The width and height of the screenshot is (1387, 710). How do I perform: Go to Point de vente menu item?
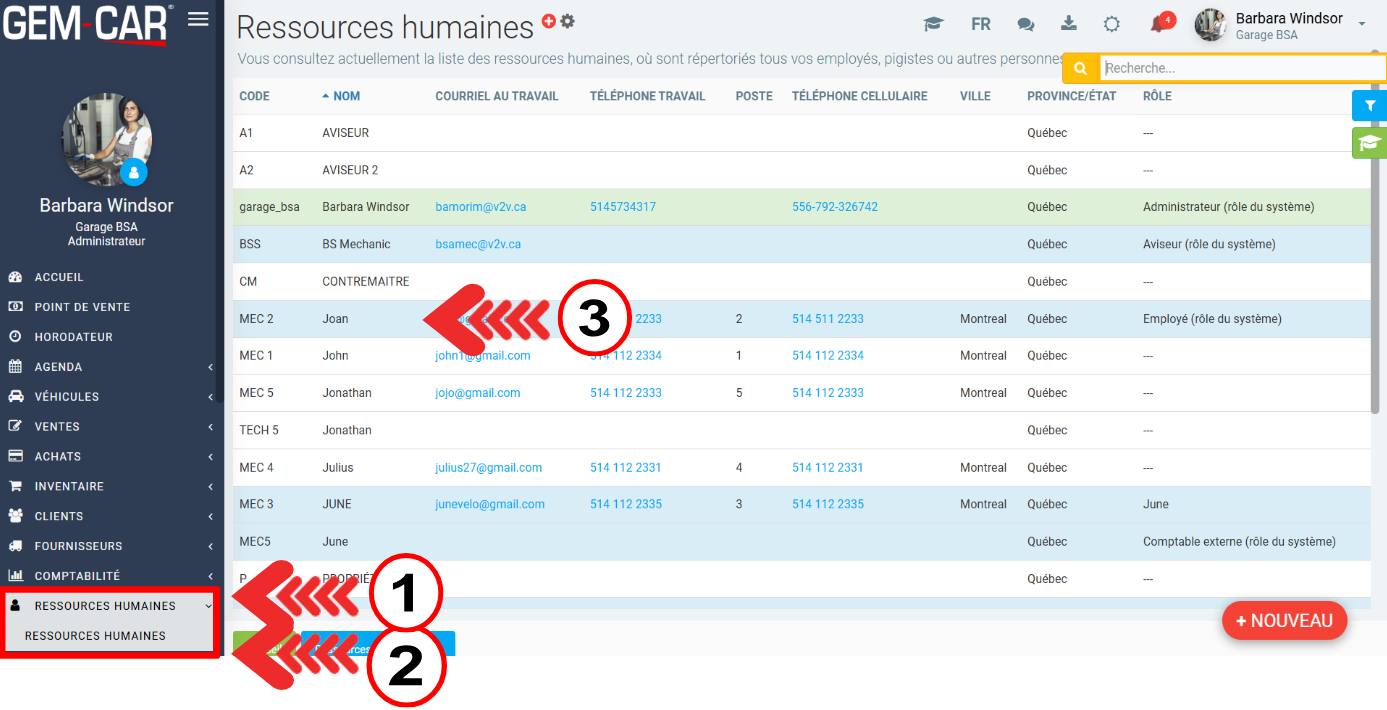point(82,307)
